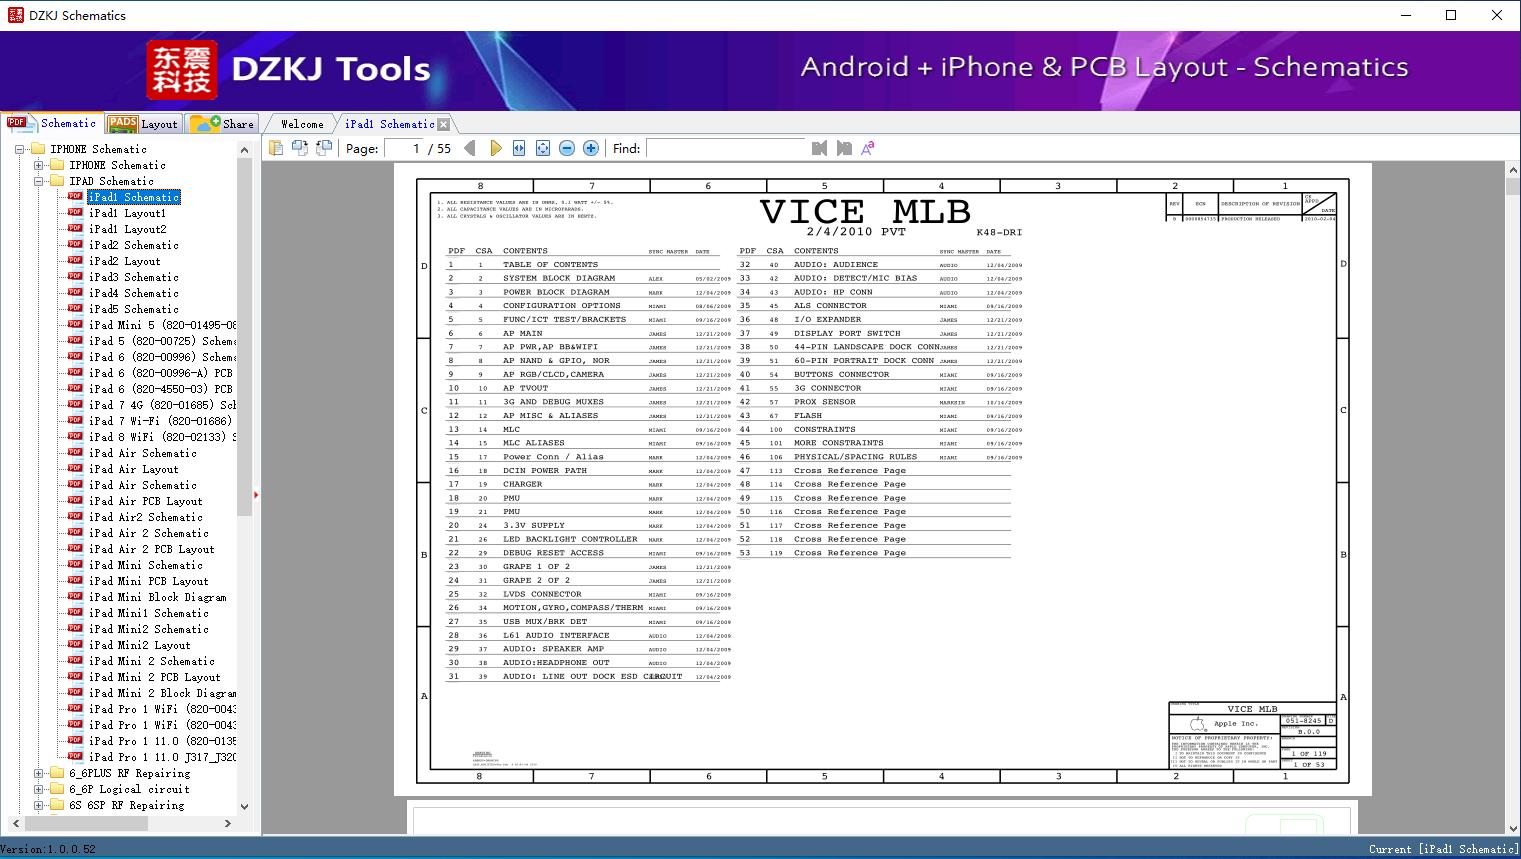The height and width of the screenshot is (859, 1521).
Task: Collapse the top IPHONE Schematic root node
Action: (20, 149)
